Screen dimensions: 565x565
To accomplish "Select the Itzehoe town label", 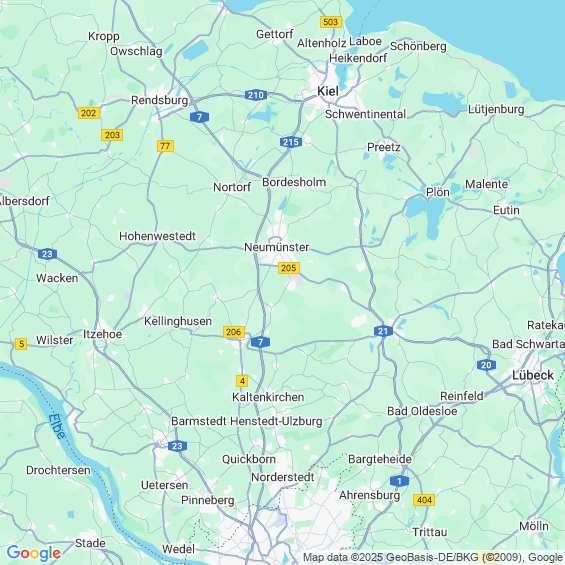I will pyautogui.click(x=102, y=334).
